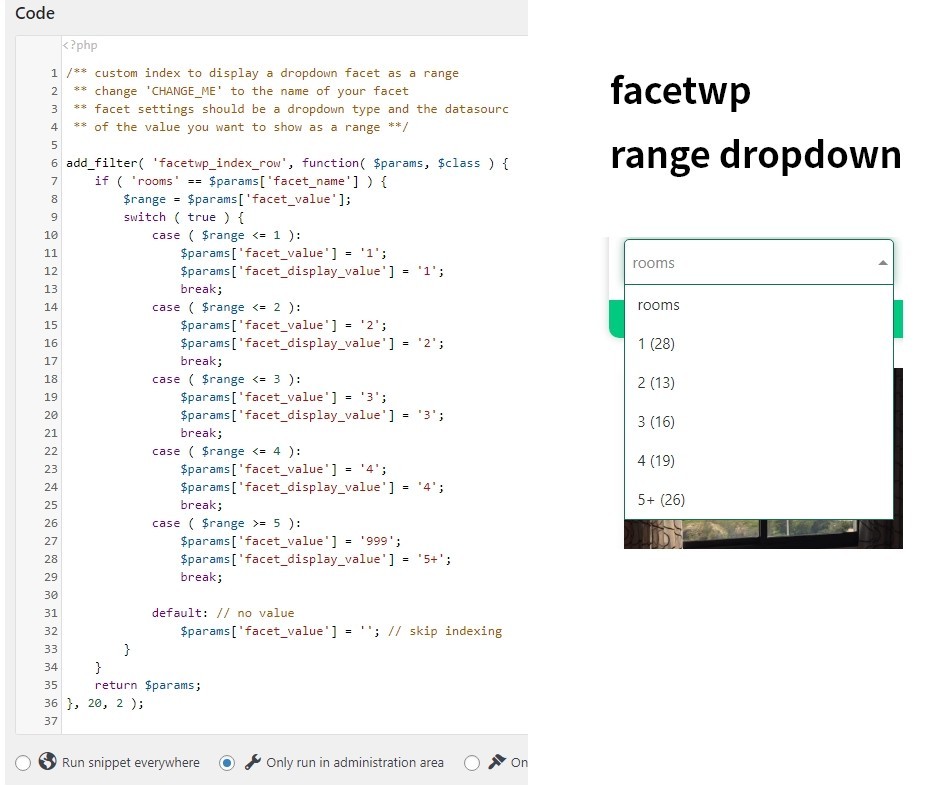Click the 'case ( $range <= 1 ):' line
940x785 pixels.
tap(227, 235)
